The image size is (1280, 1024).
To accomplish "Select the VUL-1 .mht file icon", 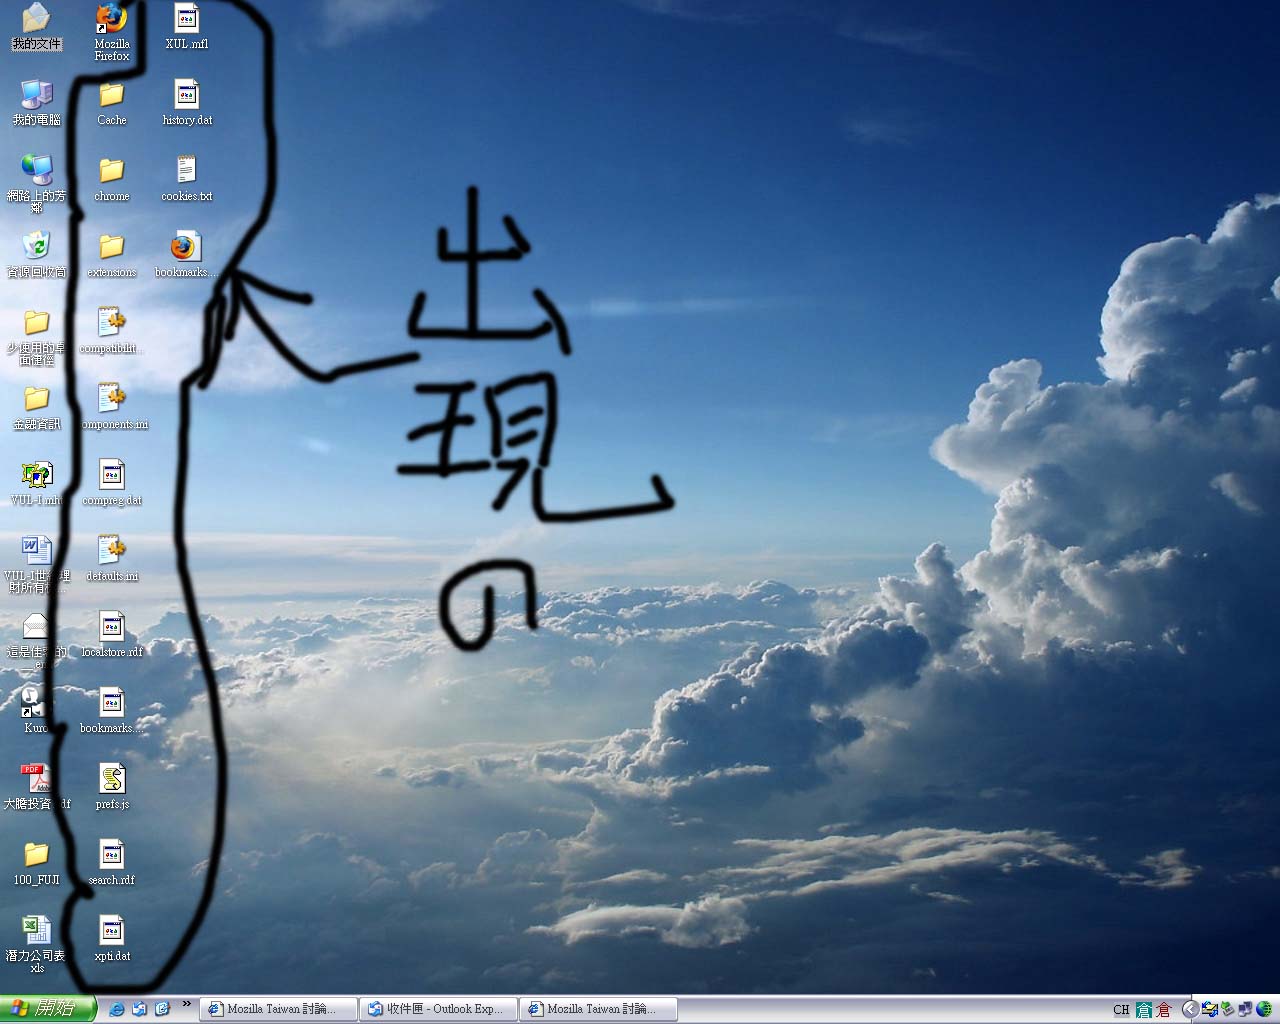I will pyautogui.click(x=36, y=483).
